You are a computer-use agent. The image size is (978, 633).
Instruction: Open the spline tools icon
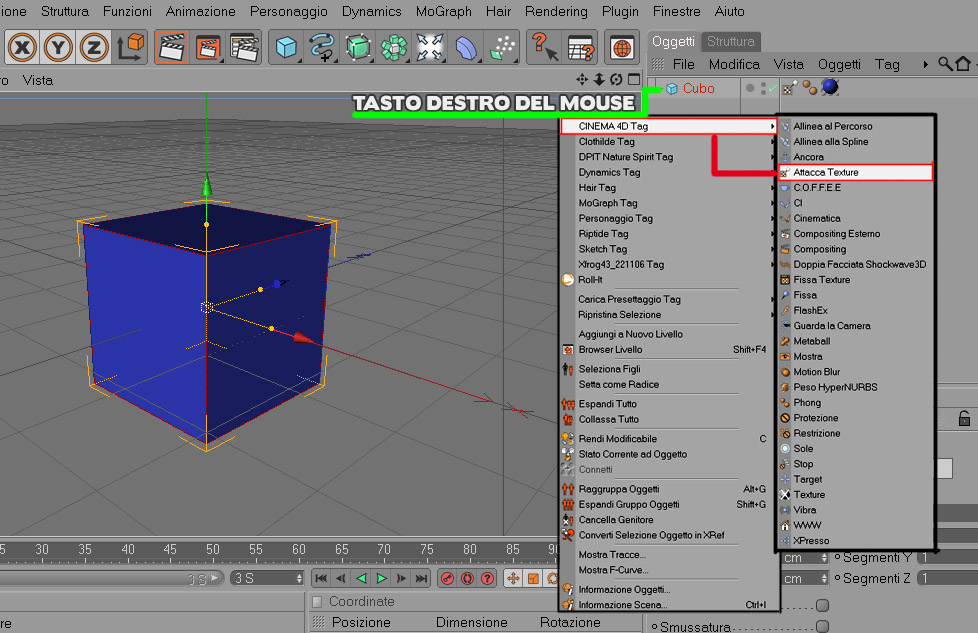322,47
